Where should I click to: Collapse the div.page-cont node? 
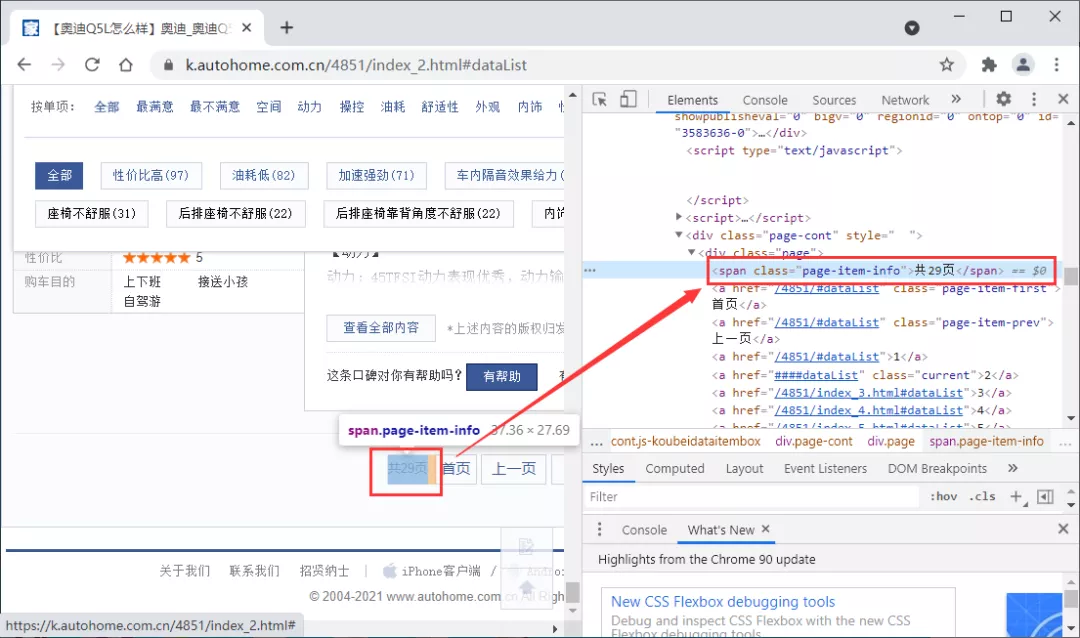tap(679, 235)
